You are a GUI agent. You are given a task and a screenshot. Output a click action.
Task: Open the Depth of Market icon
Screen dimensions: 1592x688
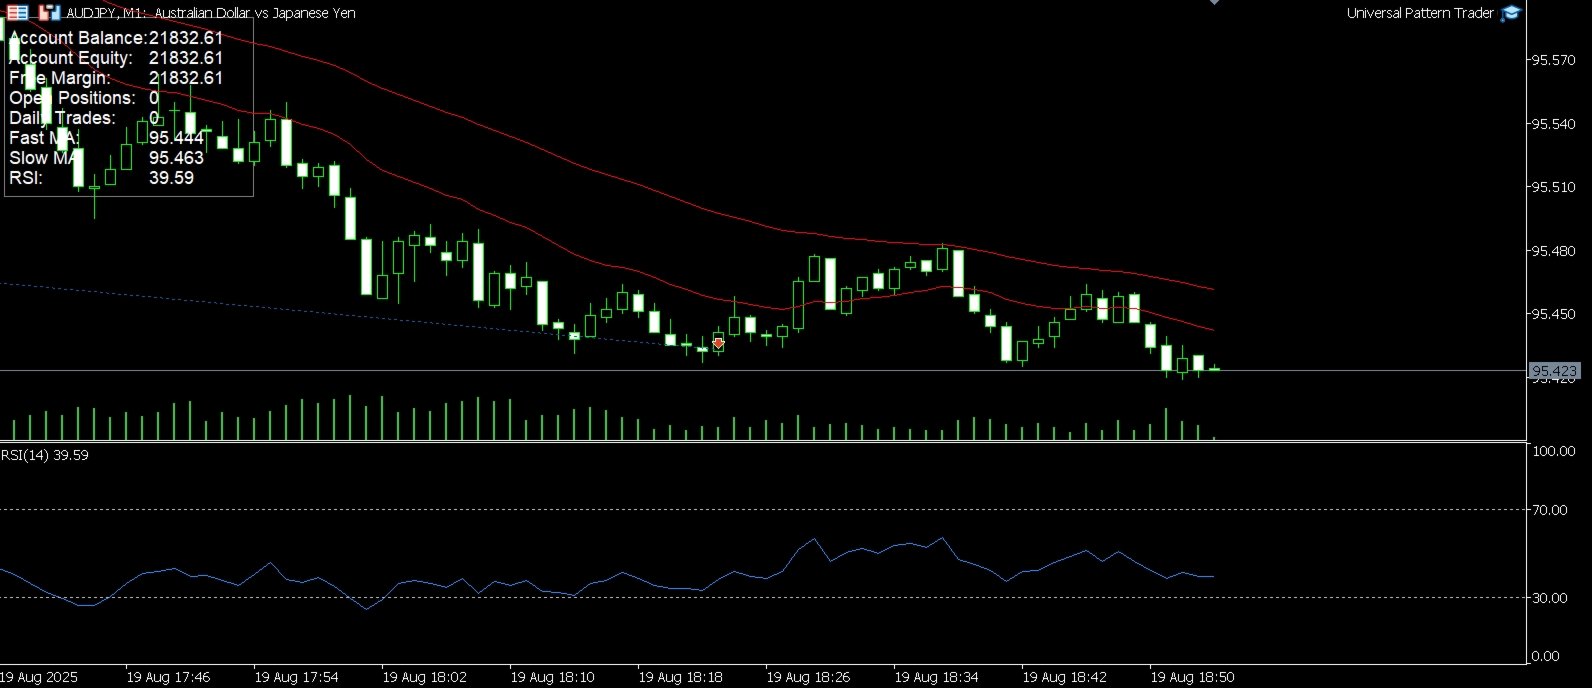click(x=50, y=13)
